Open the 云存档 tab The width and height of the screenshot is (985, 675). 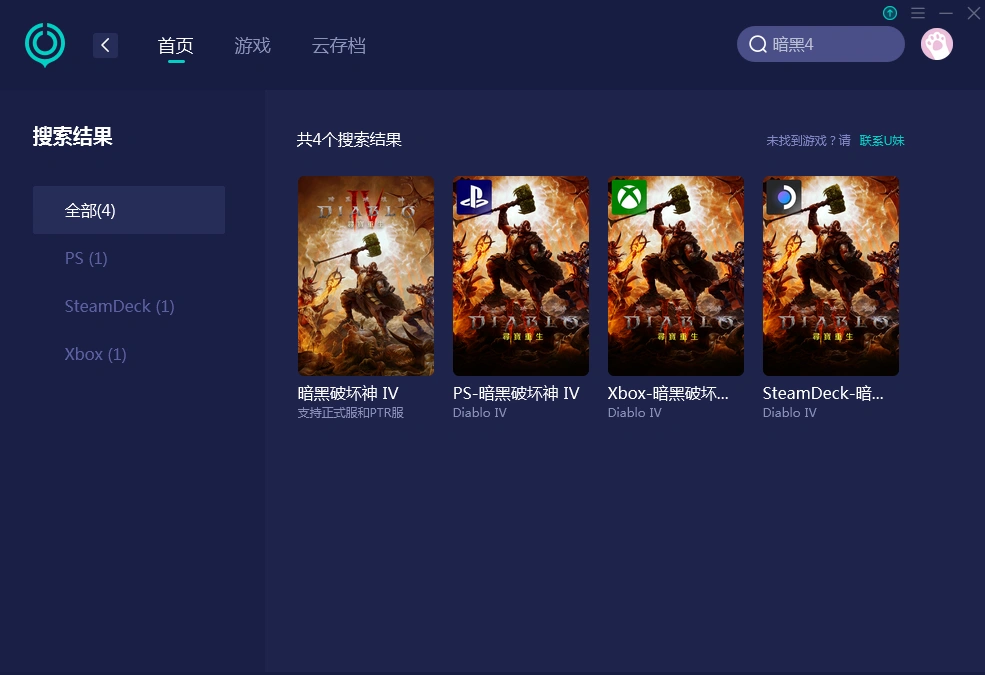[x=339, y=45]
